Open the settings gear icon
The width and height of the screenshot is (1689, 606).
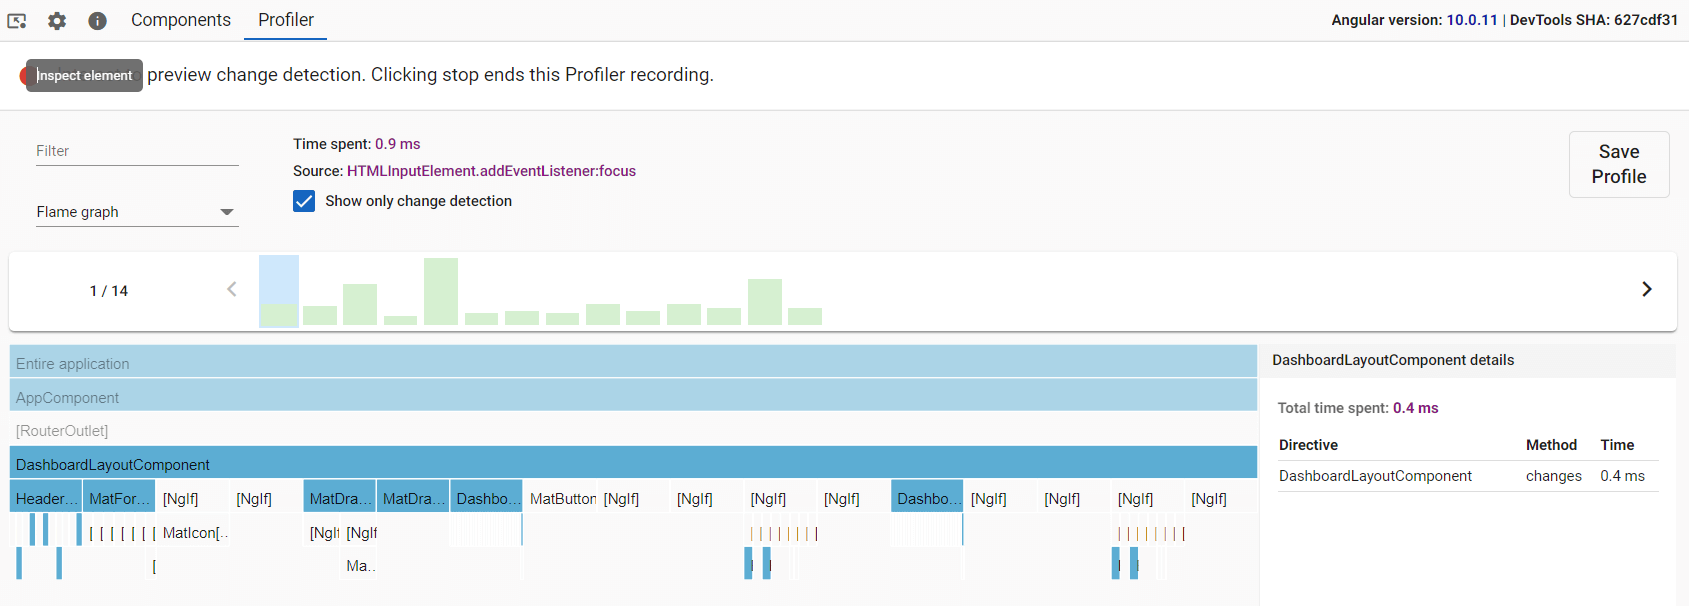pyautogui.click(x=57, y=21)
